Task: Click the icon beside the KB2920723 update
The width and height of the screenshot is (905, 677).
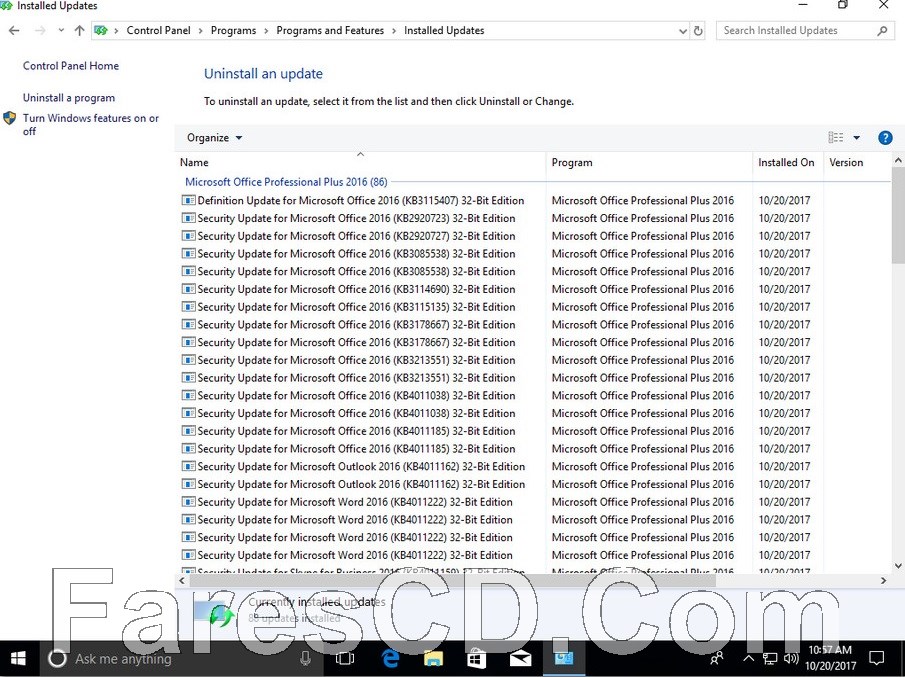Action: point(188,218)
